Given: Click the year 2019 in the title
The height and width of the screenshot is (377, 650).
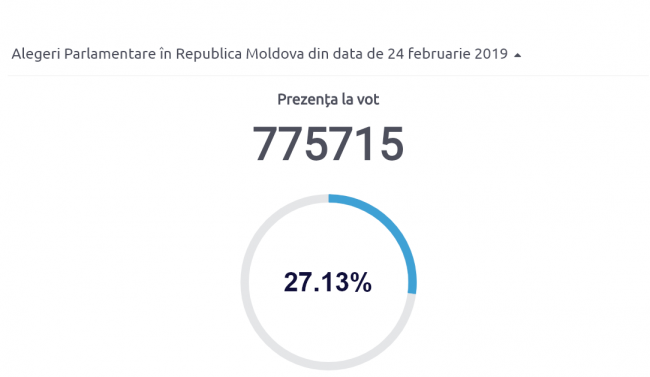Looking at the screenshot, I should 491,54.
